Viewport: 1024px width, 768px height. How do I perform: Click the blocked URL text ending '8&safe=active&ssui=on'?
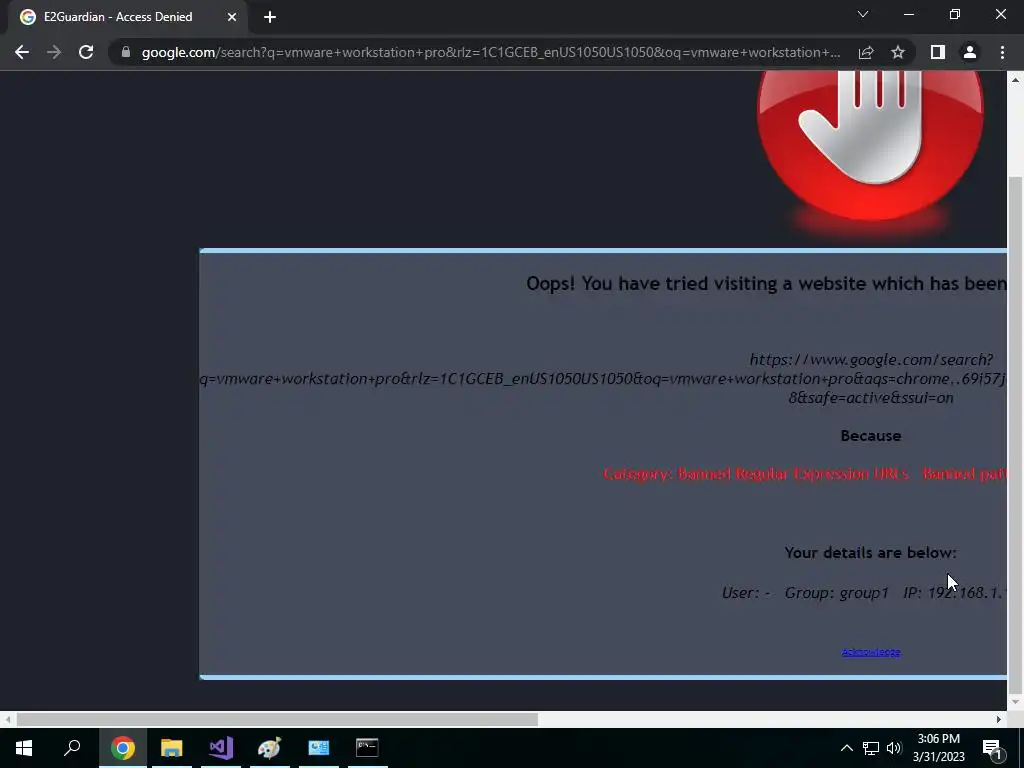coord(871,398)
